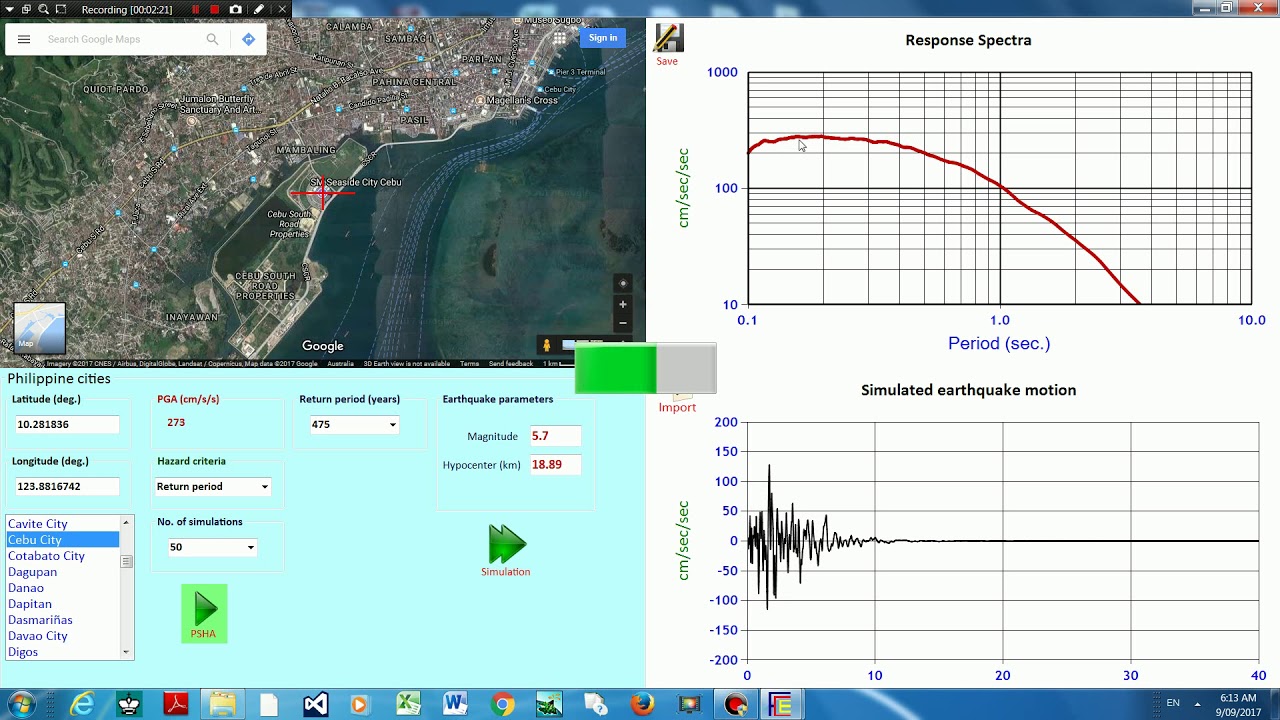Viewport: 1280px width, 720px height.
Task: Click the Latitude input field
Action: 67,424
